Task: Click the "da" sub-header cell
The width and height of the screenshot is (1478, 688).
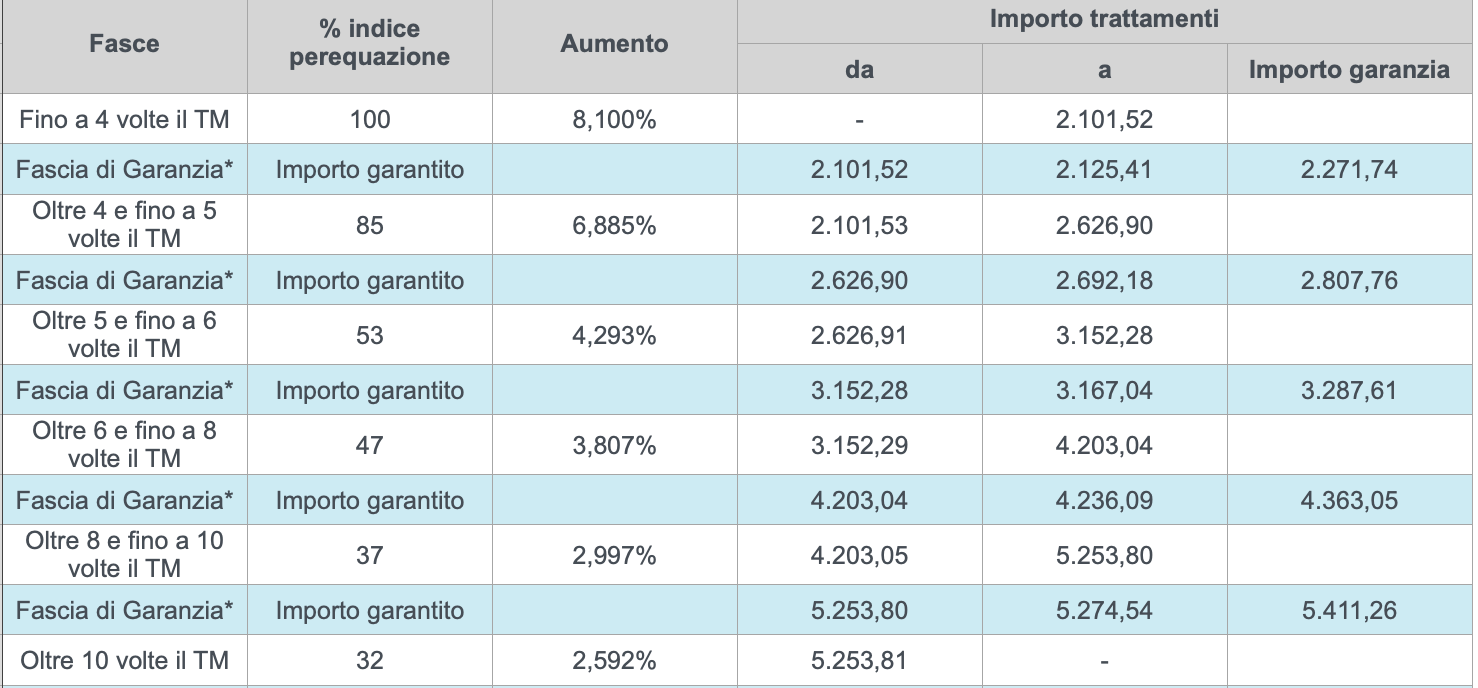Action: [859, 69]
